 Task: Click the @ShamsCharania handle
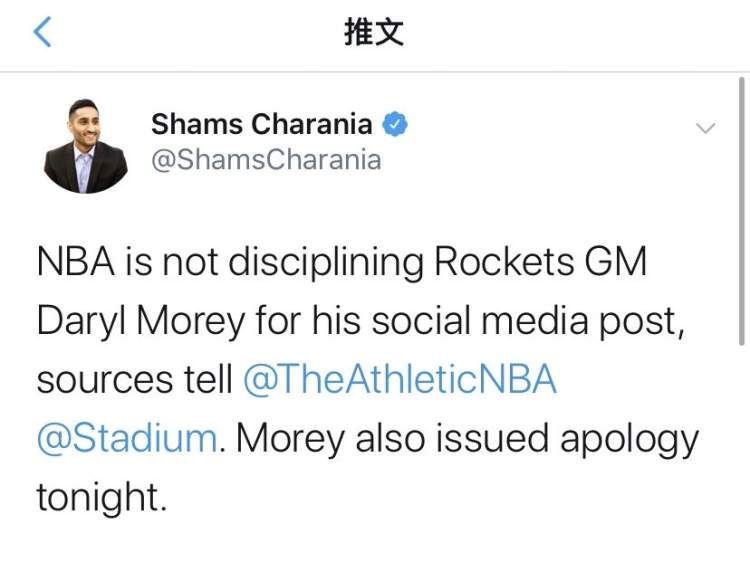coord(266,160)
